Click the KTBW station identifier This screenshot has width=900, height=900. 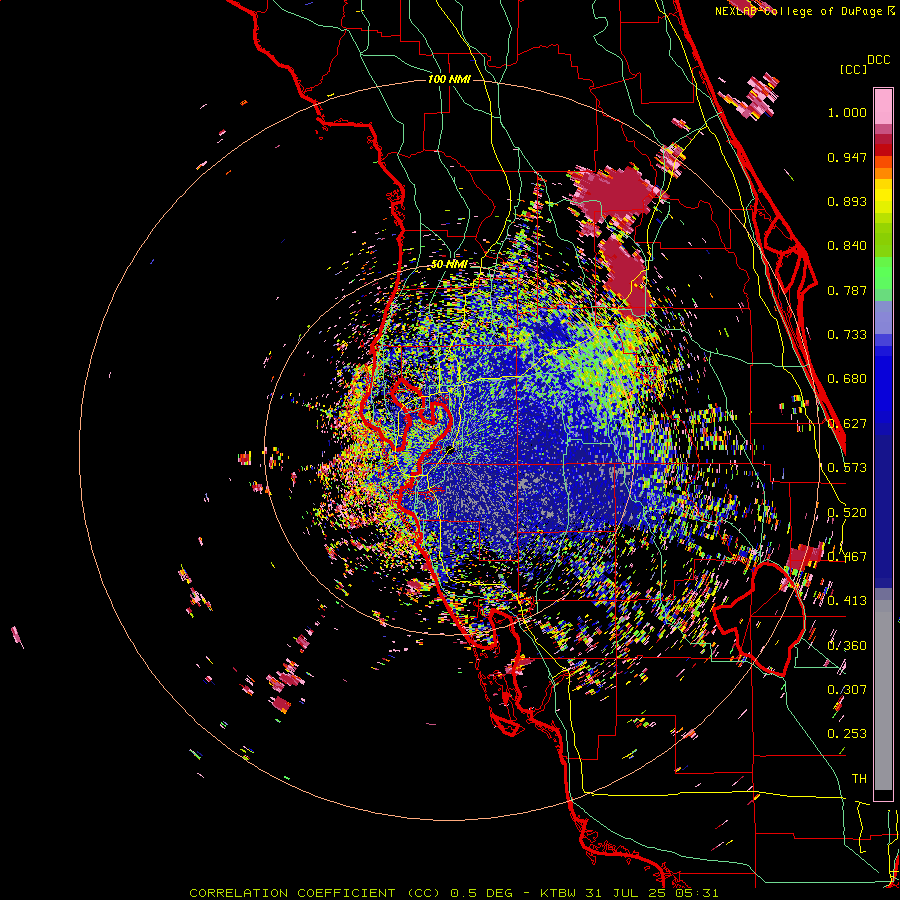pyautogui.click(x=560, y=893)
